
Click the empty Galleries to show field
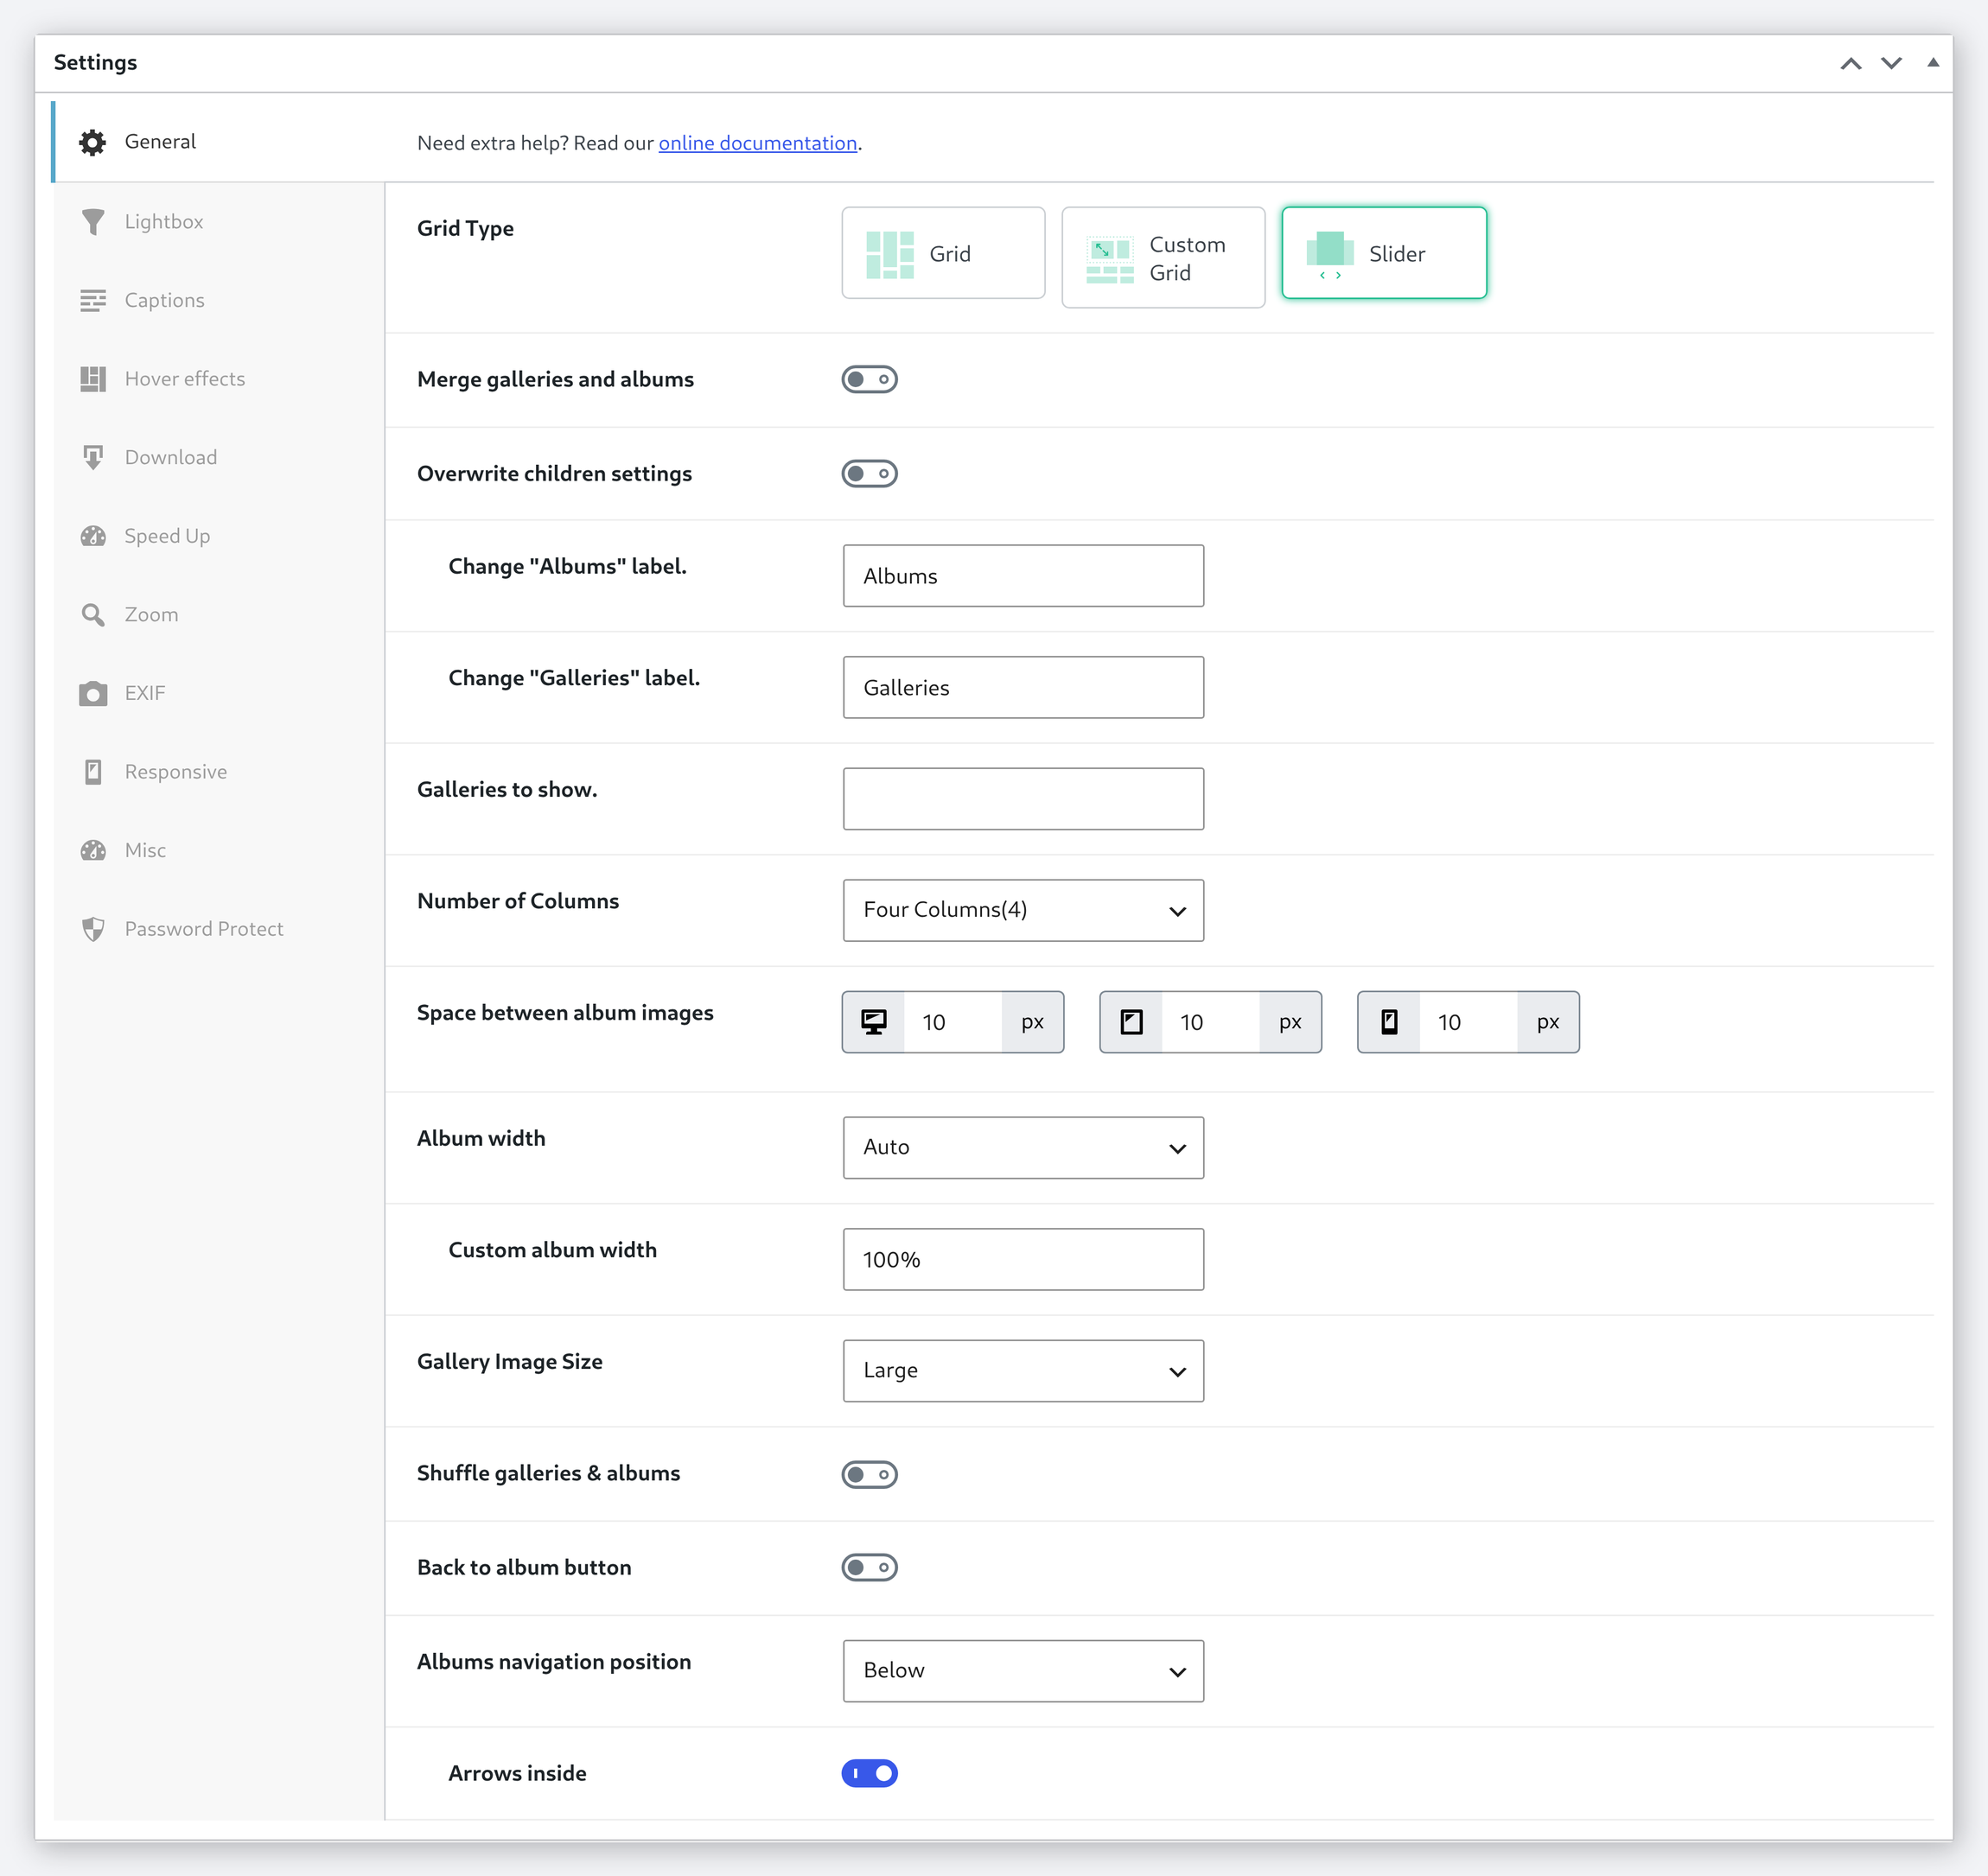coord(1023,799)
